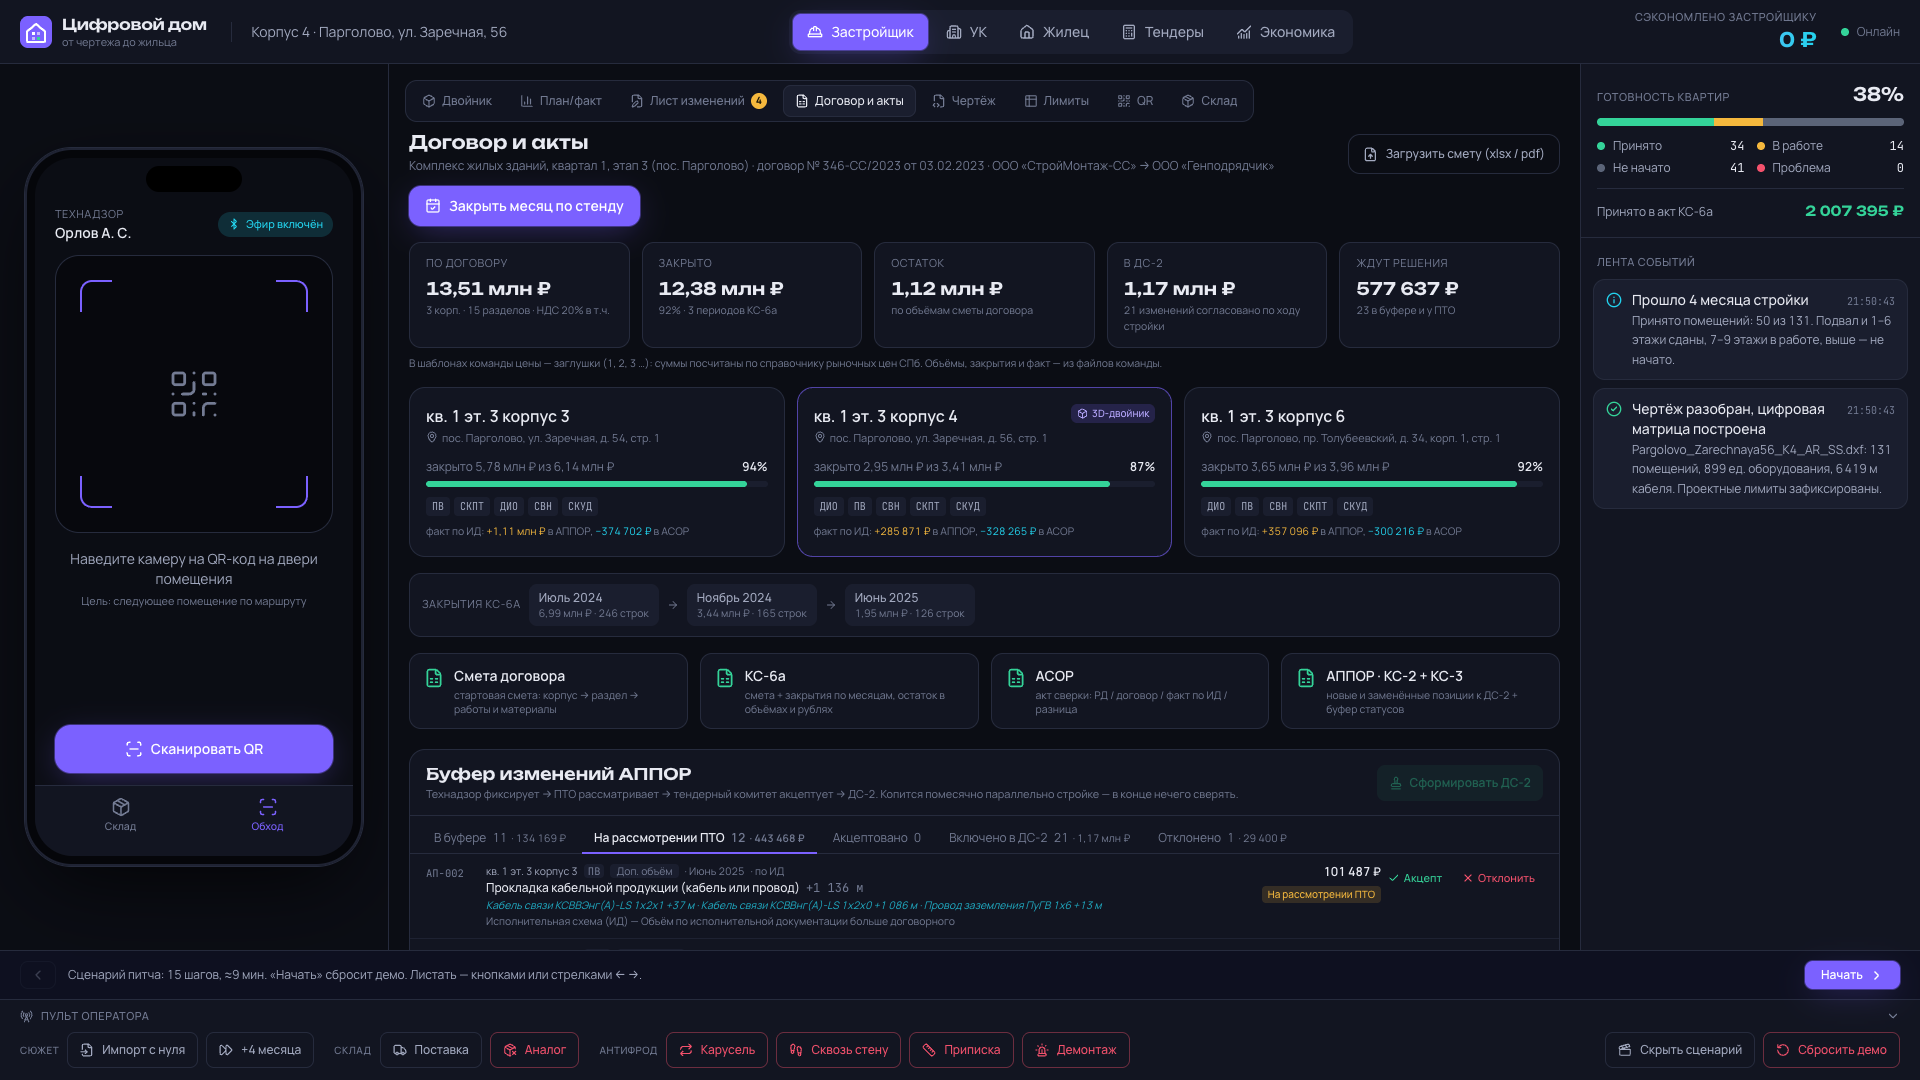The height and width of the screenshot is (1080, 1920).
Task: Click the Эфир включён bluetooth badge
Action: (276, 225)
